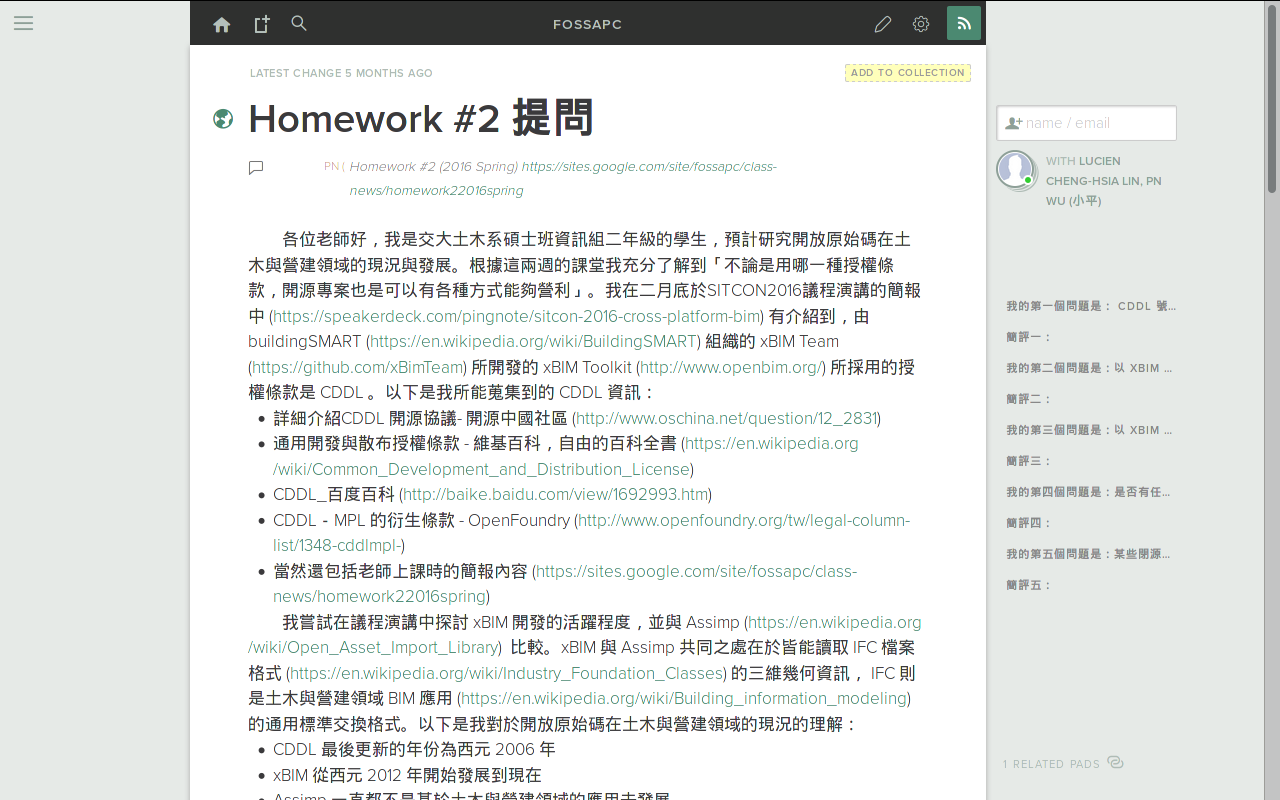Click the comment bubble icon

point(256,168)
